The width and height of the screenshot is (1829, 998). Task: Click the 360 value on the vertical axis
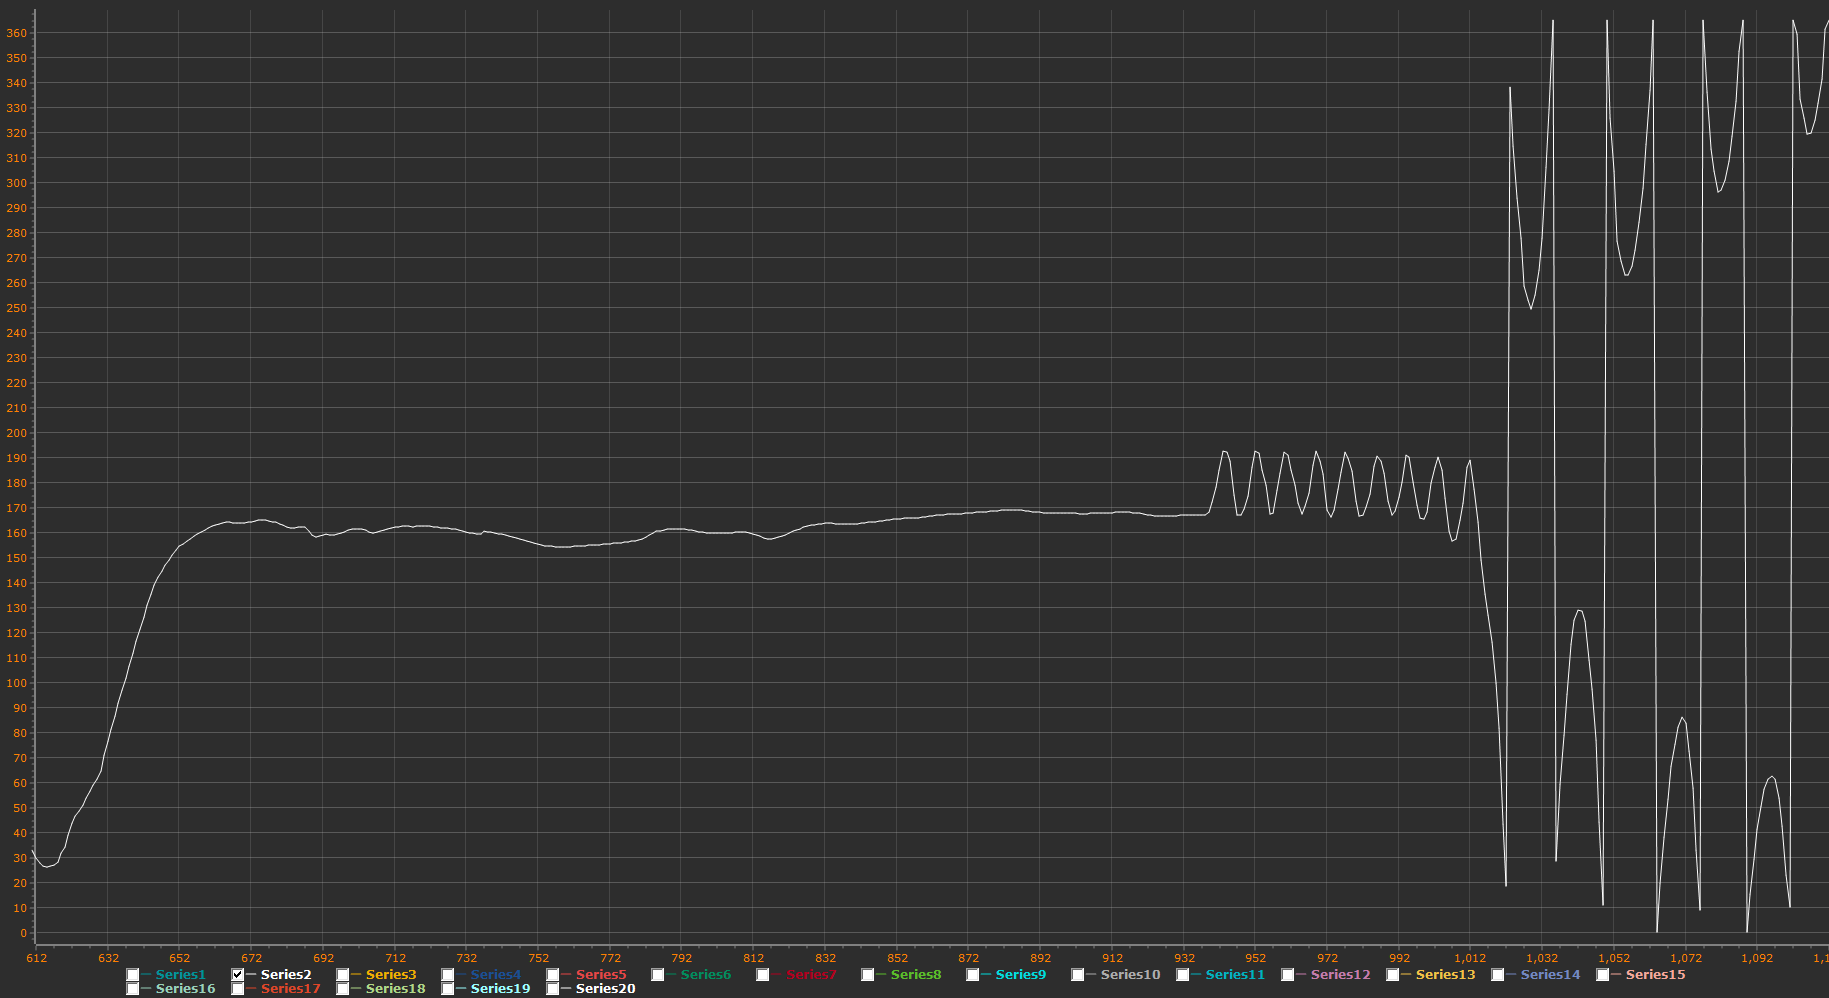(x=17, y=33)
